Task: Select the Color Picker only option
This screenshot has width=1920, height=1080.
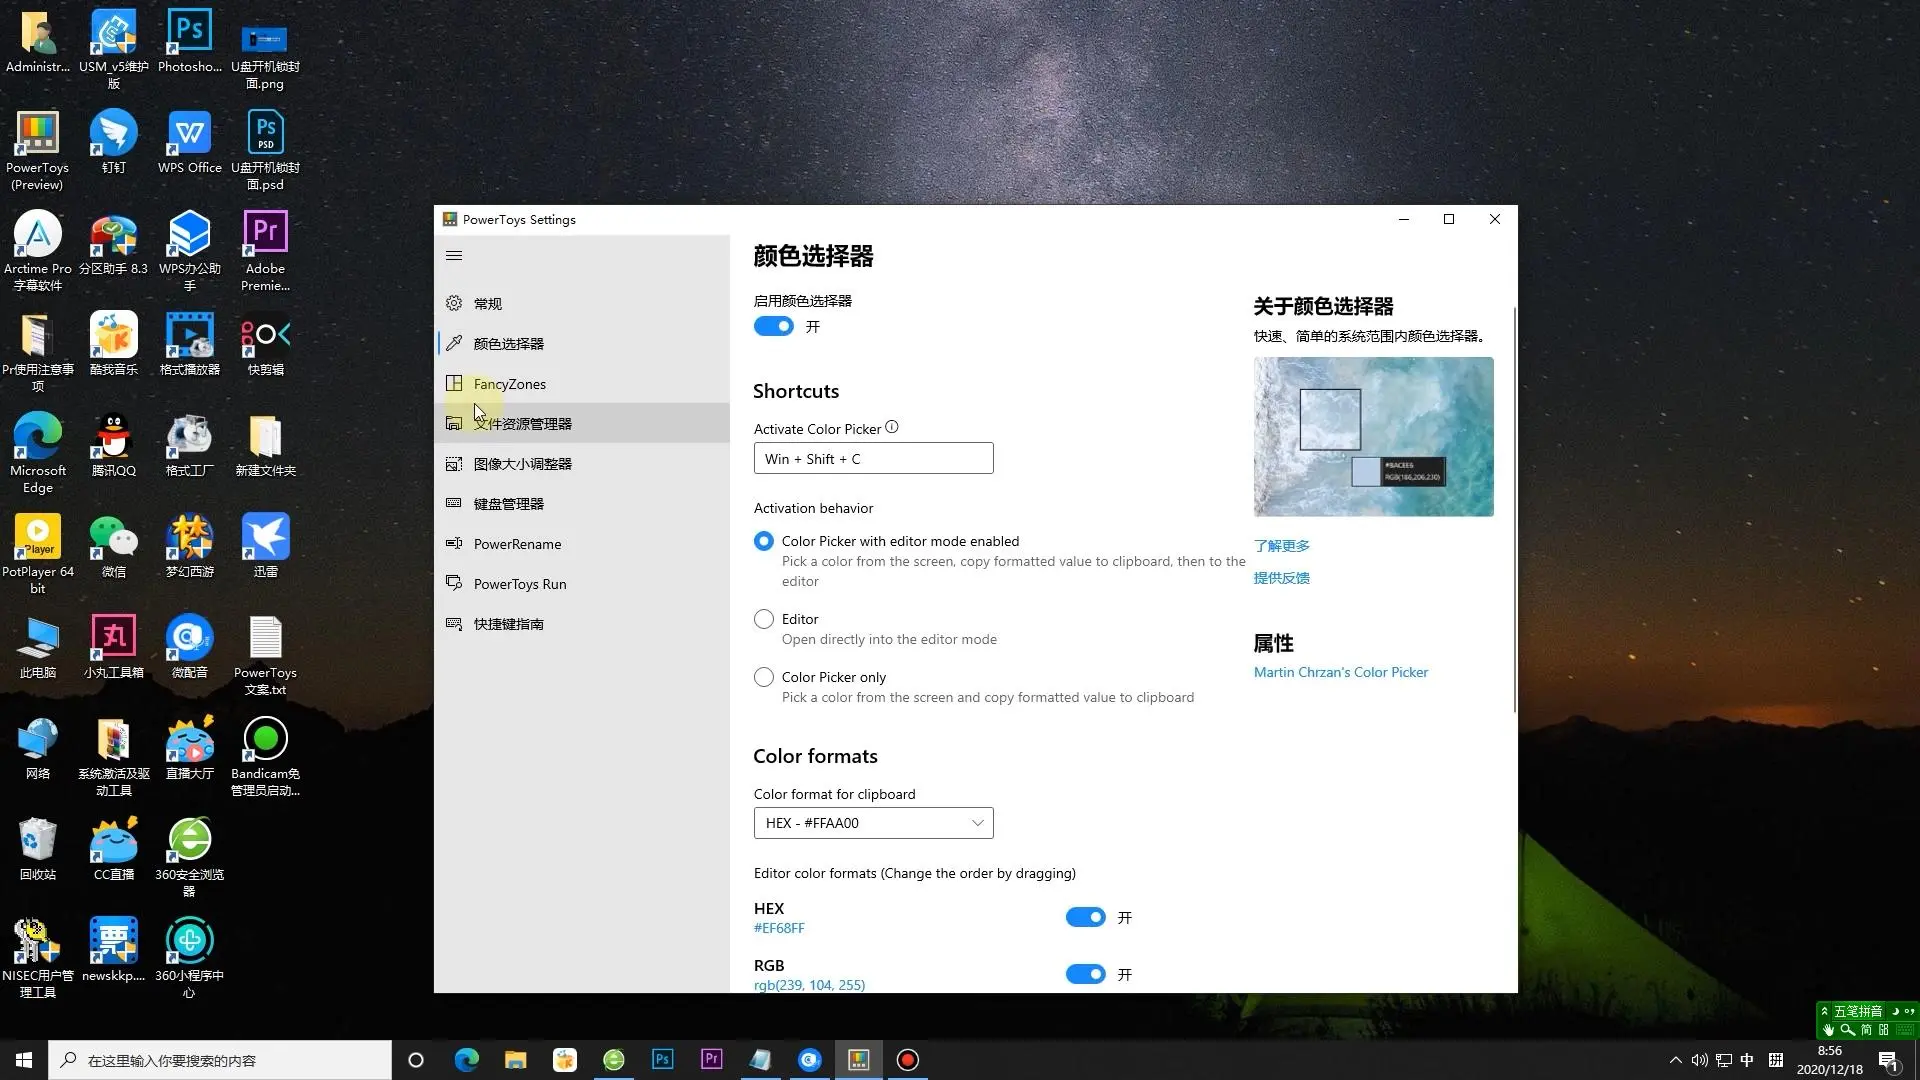Action: [x=764, y=677]
